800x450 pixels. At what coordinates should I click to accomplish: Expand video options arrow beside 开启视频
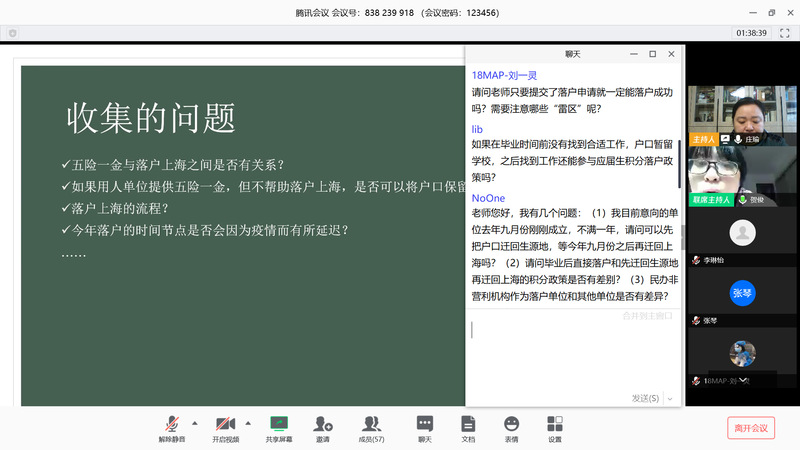[x=248, y=423]
